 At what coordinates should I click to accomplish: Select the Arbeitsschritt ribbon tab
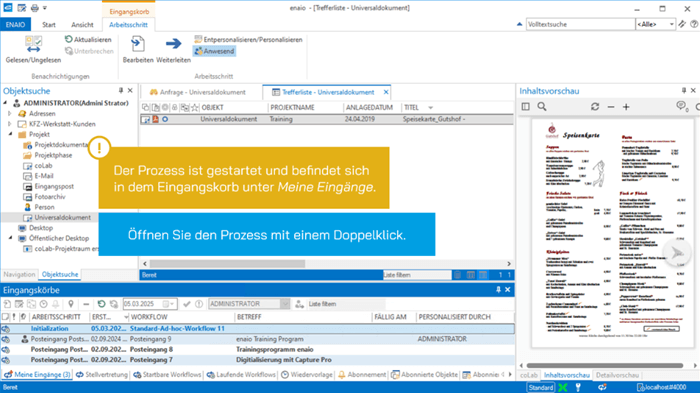tap(128, 25)
